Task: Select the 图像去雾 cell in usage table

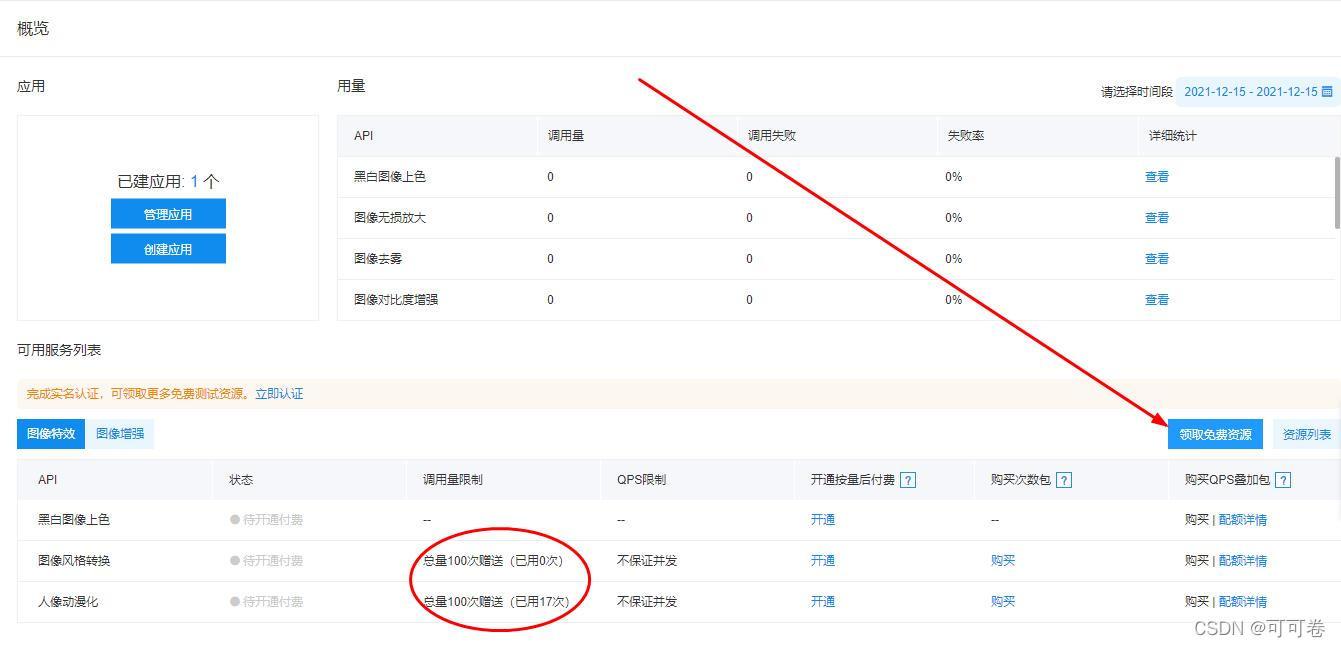Action: point(378,259)
